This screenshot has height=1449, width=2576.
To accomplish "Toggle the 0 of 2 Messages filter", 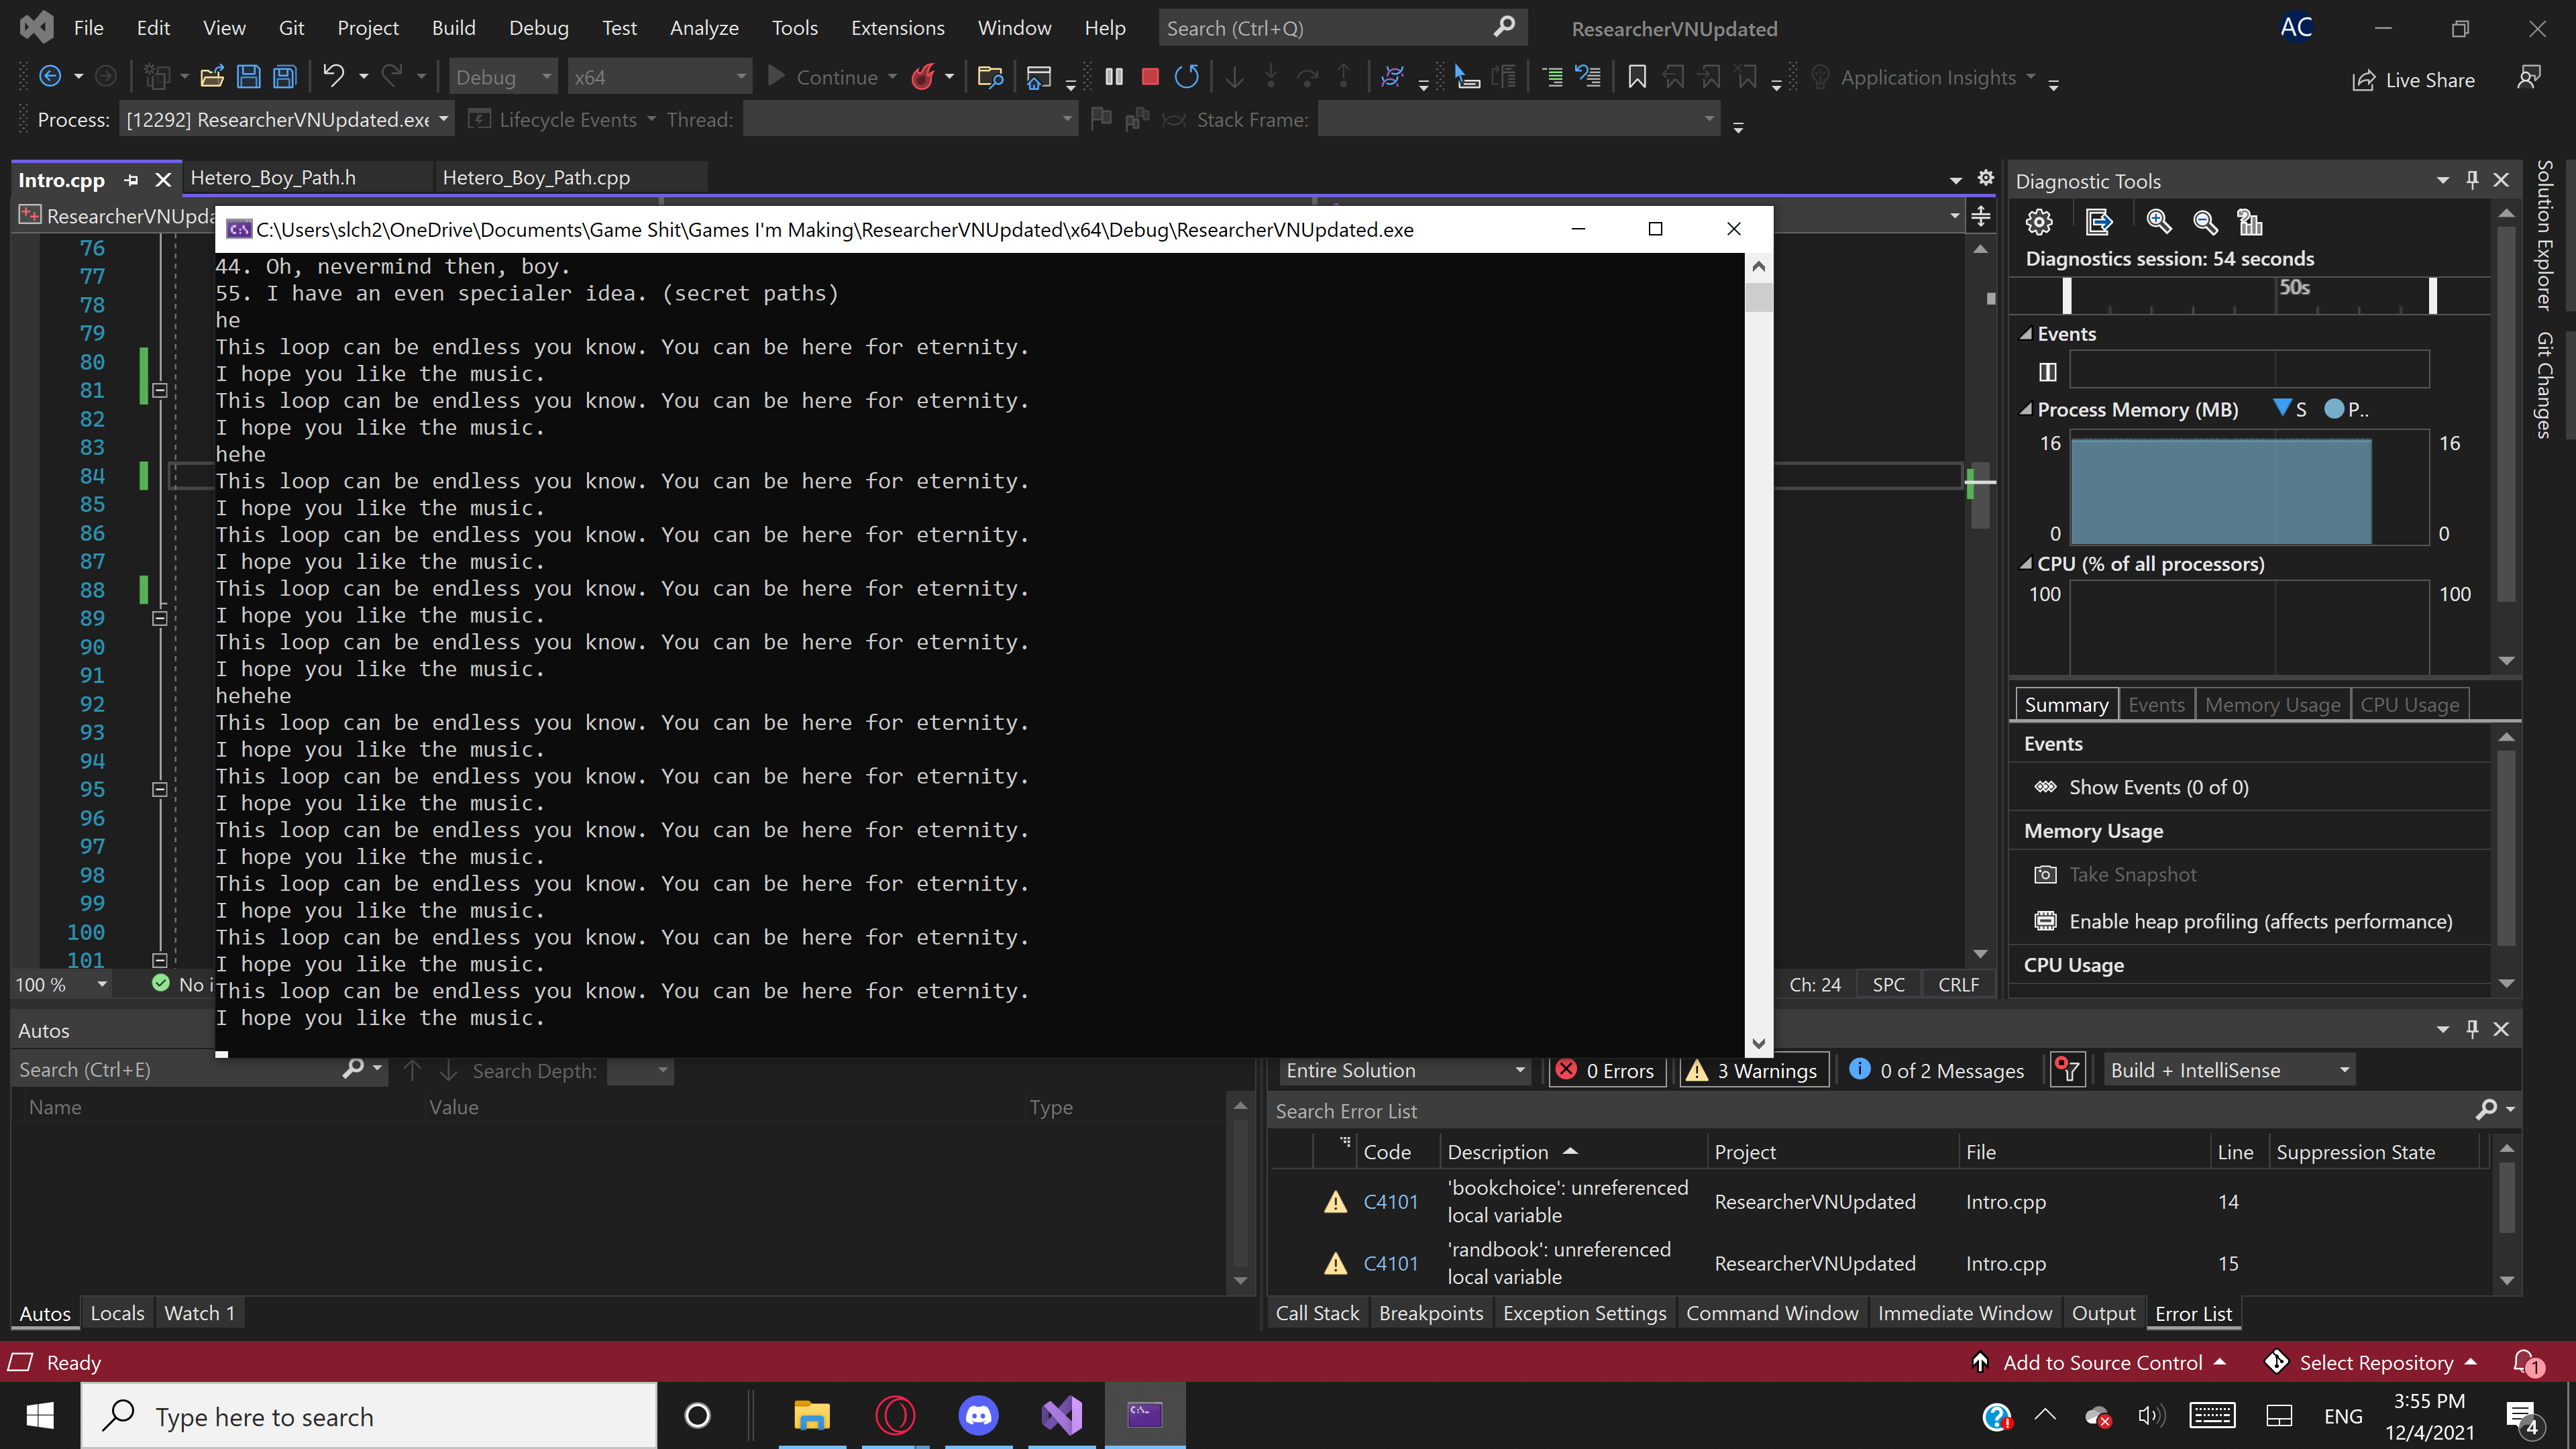I will 1936,1070.
